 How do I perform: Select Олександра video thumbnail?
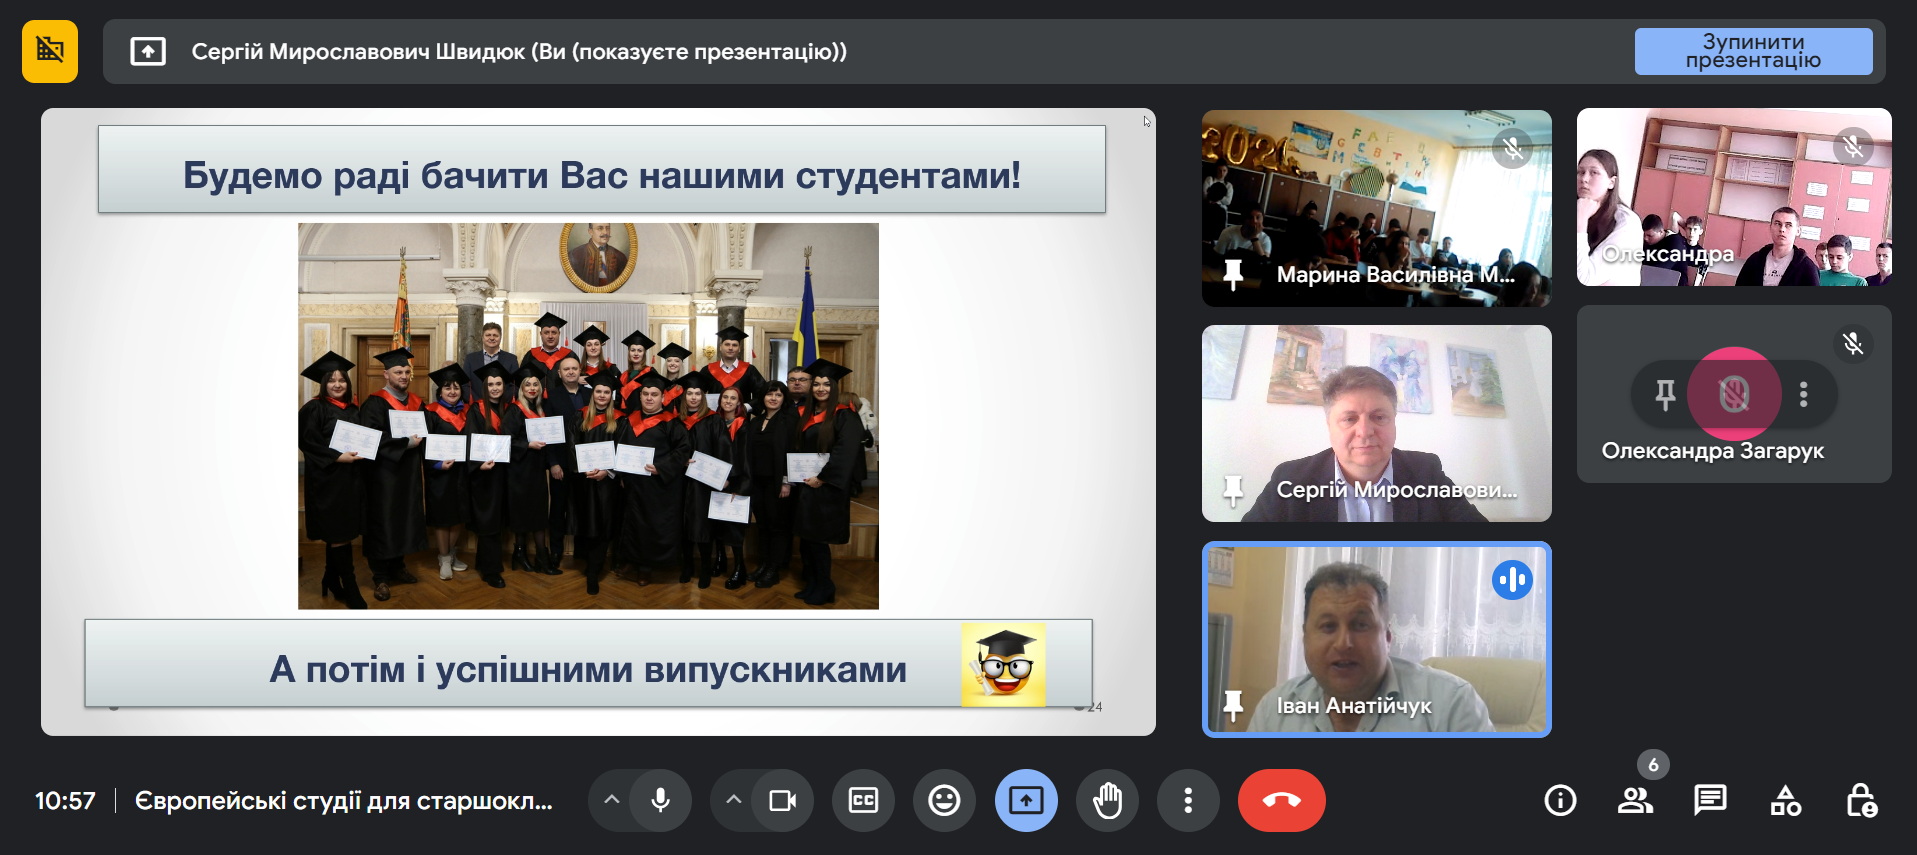coord(1734,197)
